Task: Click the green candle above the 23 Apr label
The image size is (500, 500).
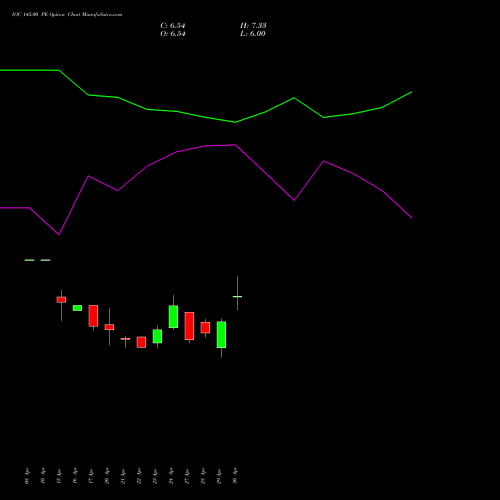Action: (157, 336)
